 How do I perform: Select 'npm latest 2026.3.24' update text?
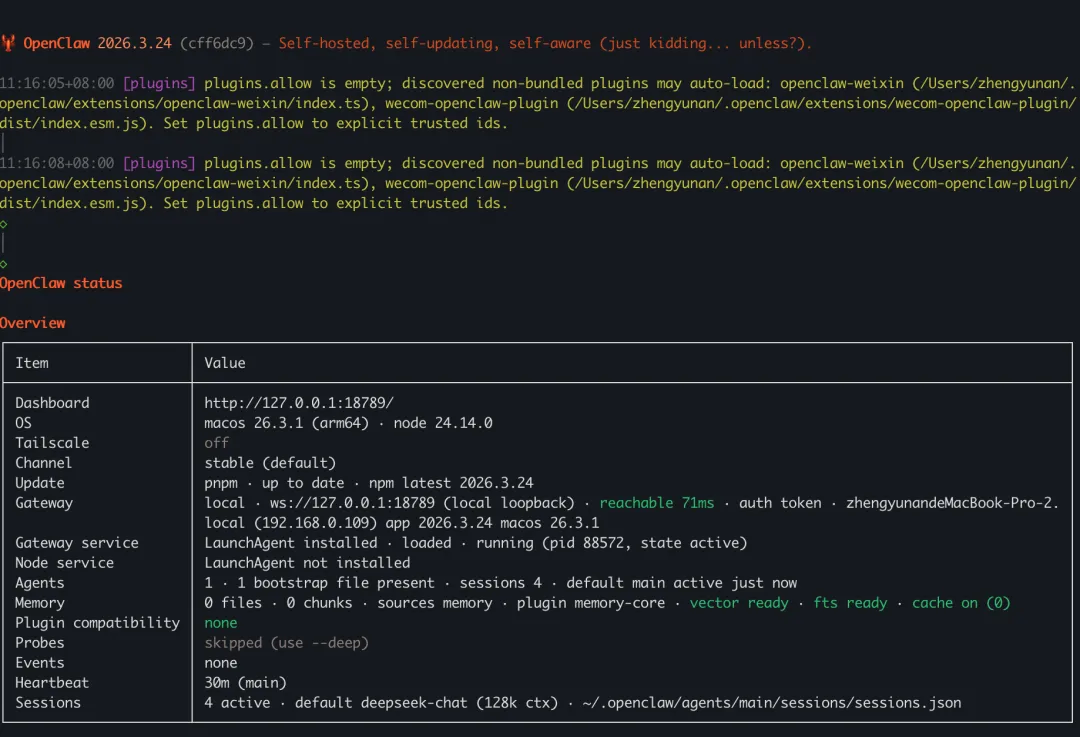tap(451, 483)
